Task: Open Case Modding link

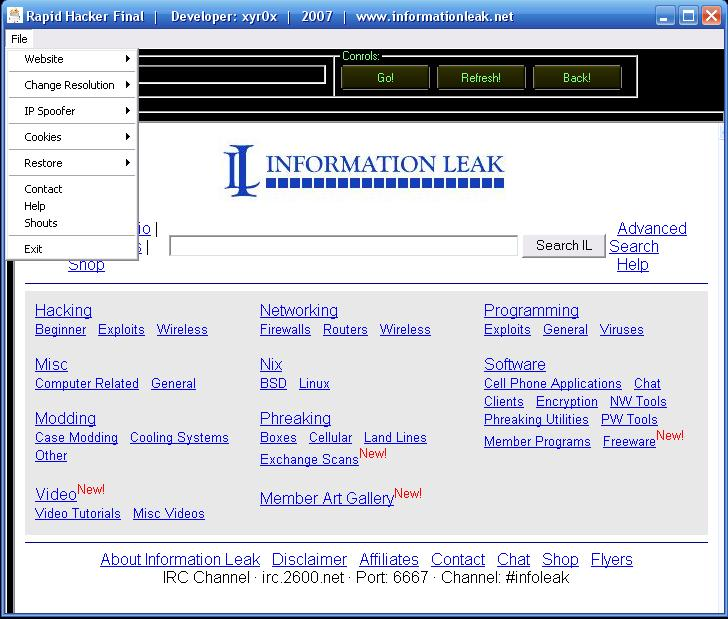Action: point(77,438)
